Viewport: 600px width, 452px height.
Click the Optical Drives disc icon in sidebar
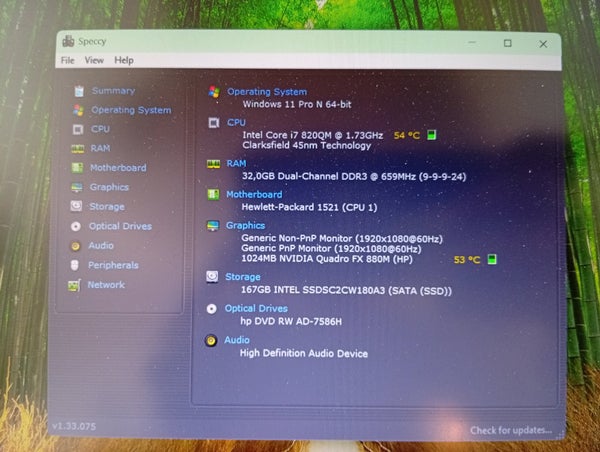76,226
